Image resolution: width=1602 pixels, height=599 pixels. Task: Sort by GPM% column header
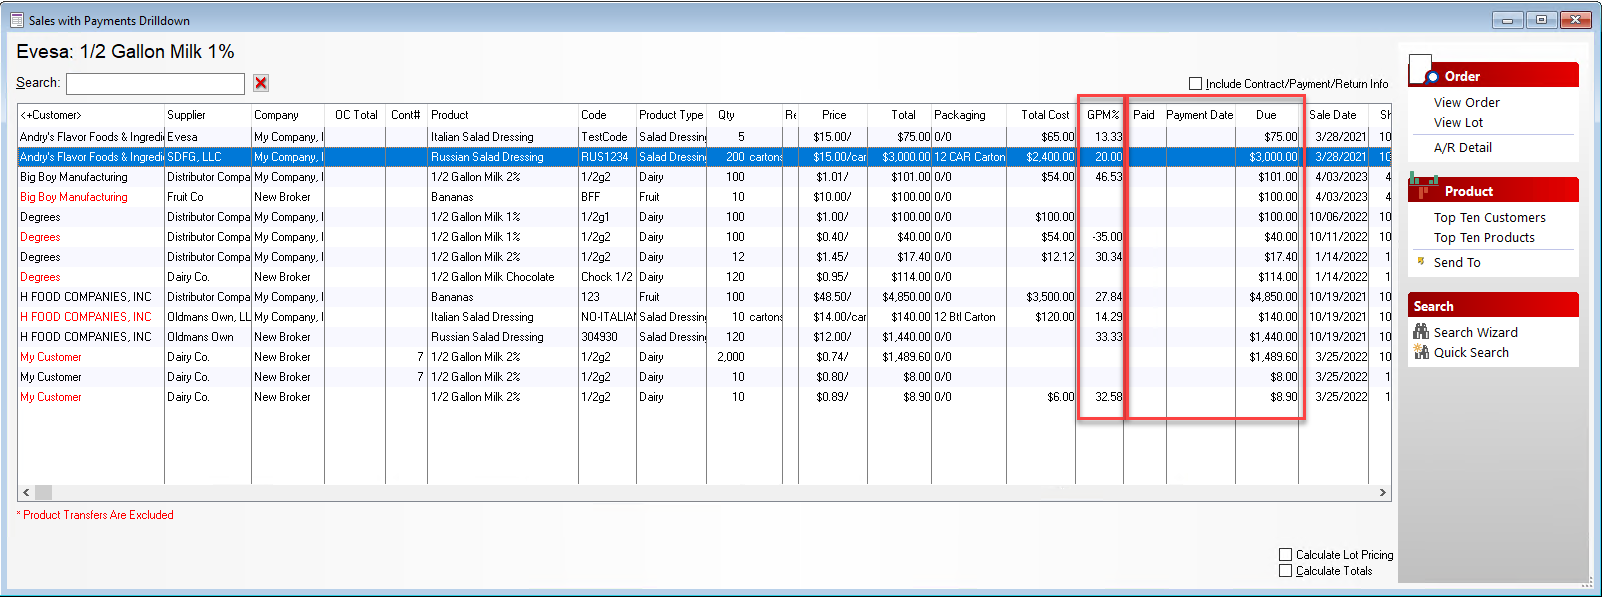[x=1100, y=115]
